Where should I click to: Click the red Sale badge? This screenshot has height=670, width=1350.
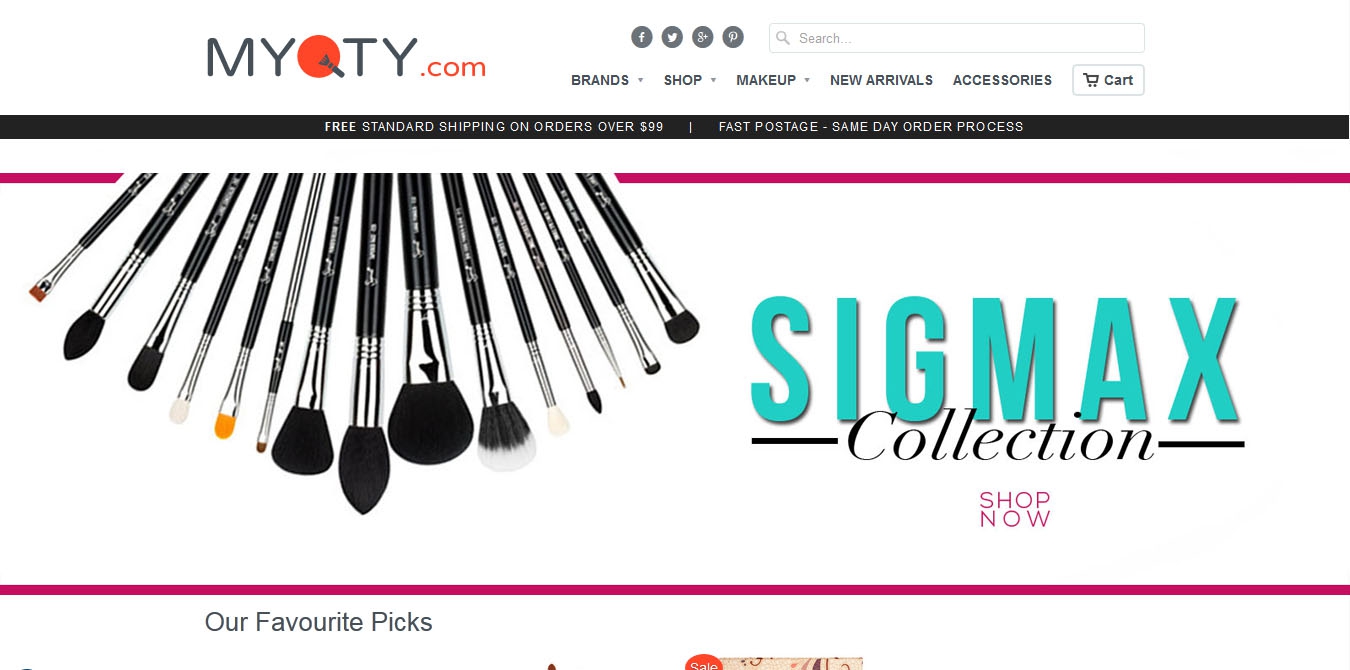point(704,662)
